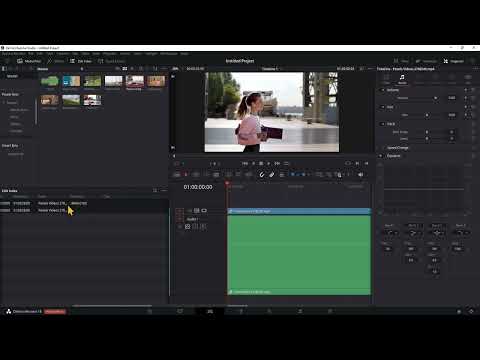Select the Master bin
480x360 pixels.
pos(12,76)
